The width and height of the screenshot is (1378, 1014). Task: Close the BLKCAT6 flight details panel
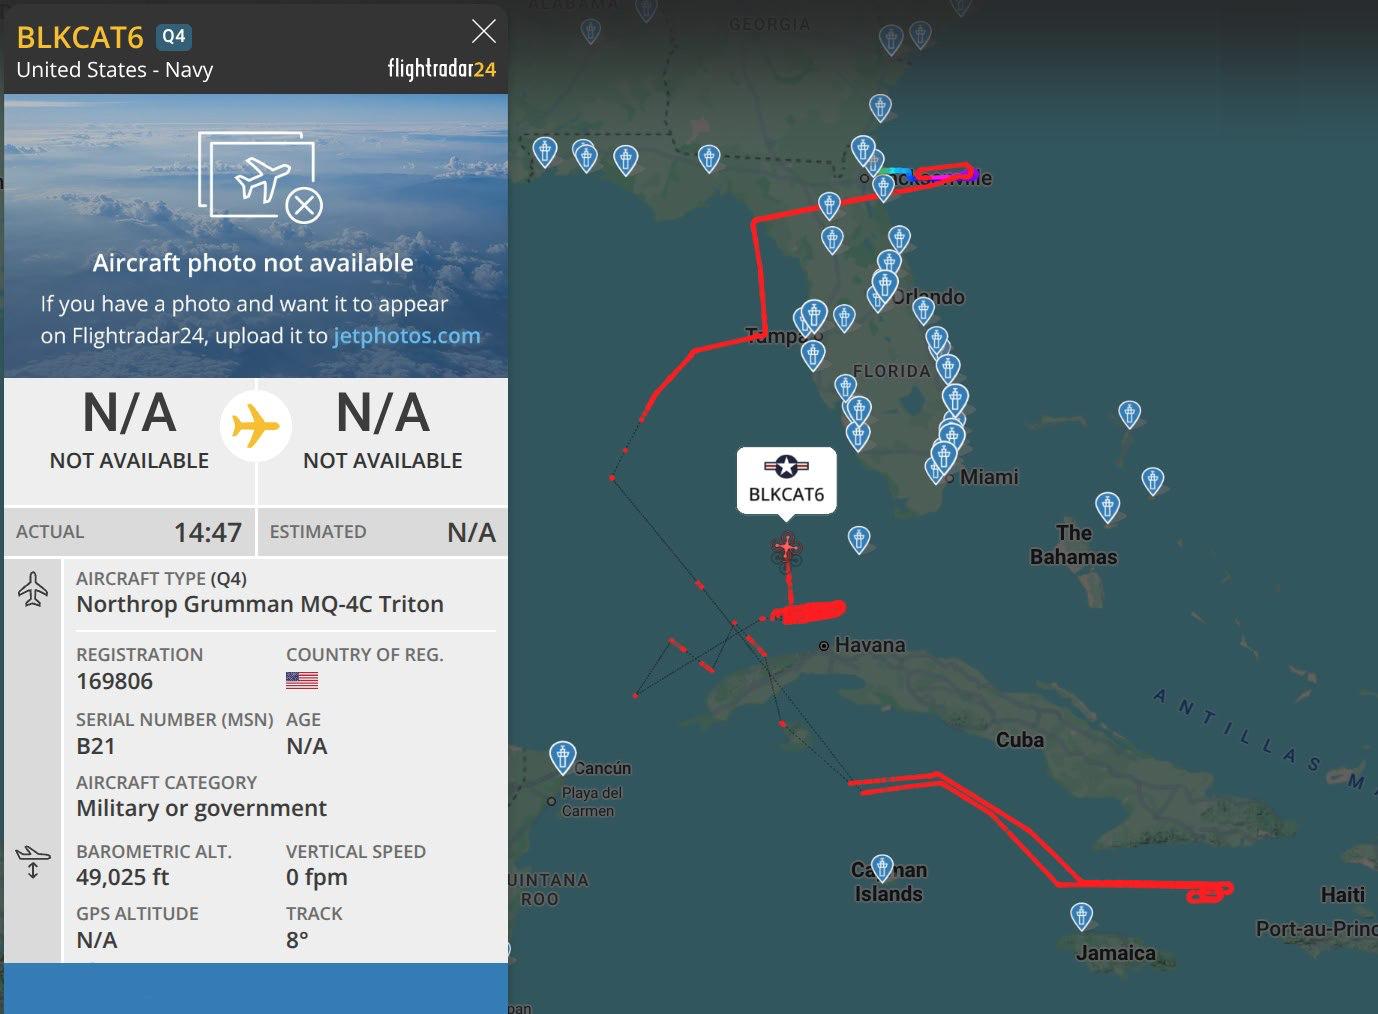483,32
